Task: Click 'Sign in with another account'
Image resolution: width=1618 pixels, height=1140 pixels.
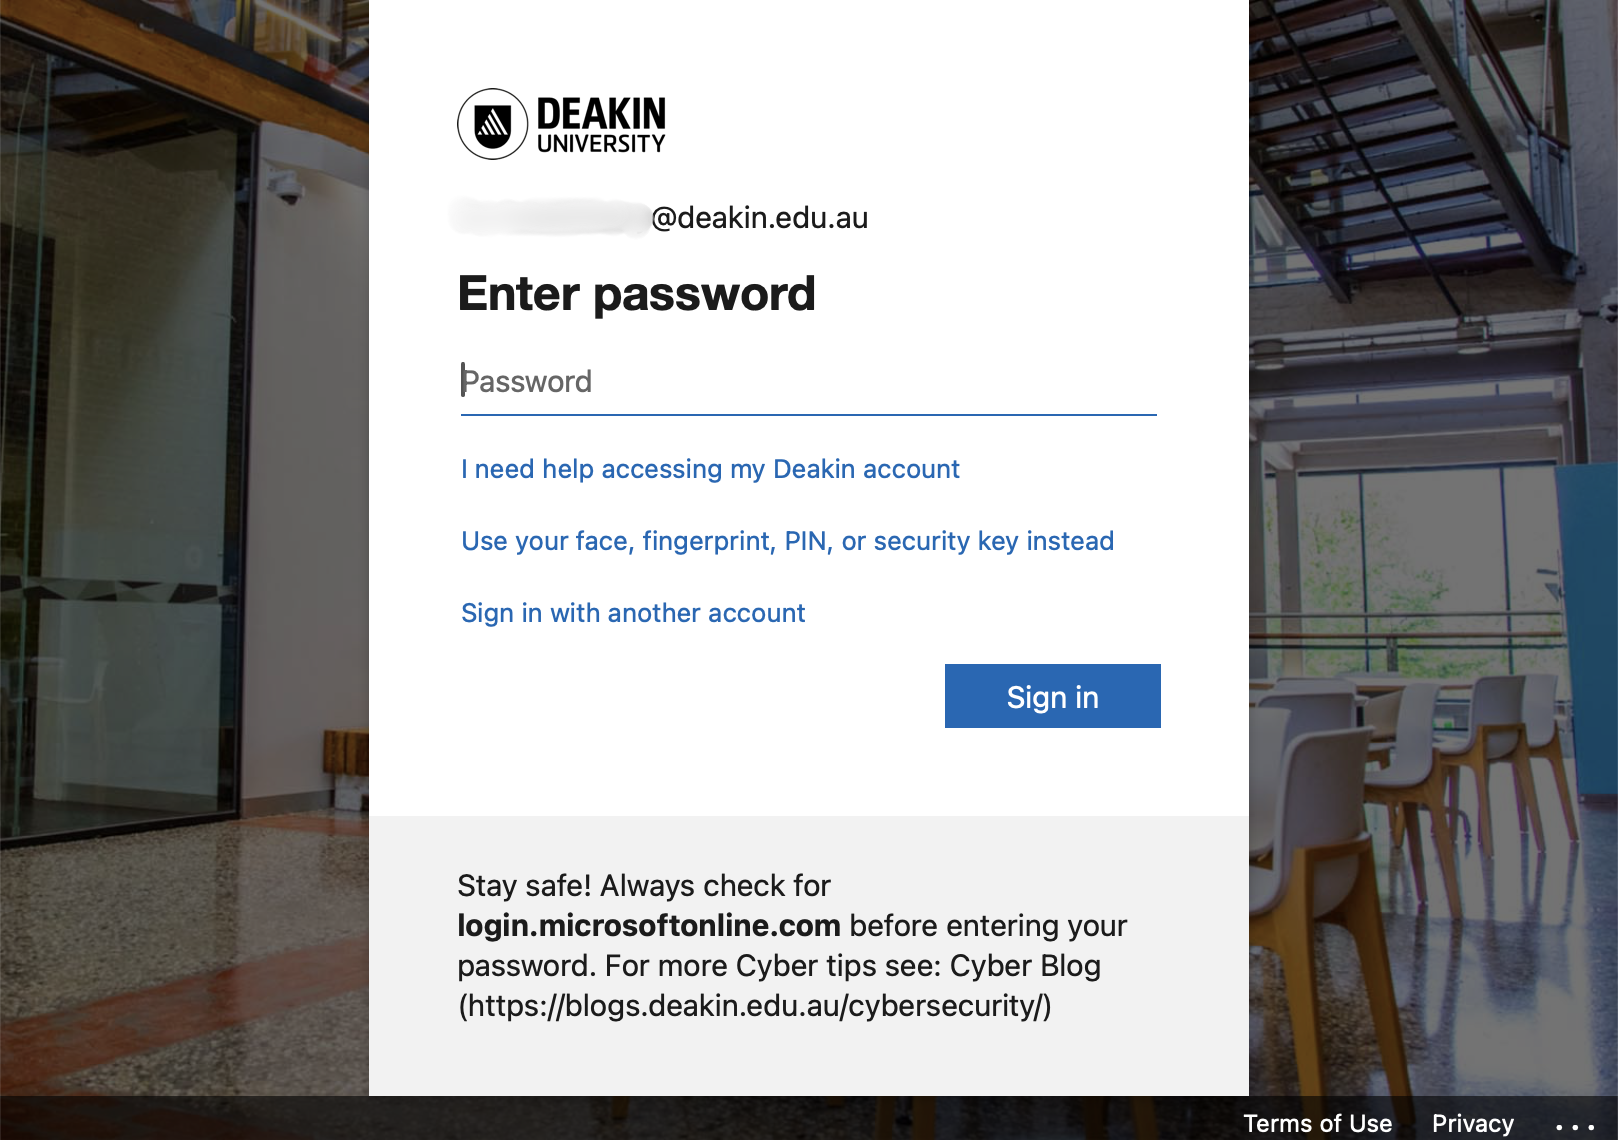Action: point(632,612)
